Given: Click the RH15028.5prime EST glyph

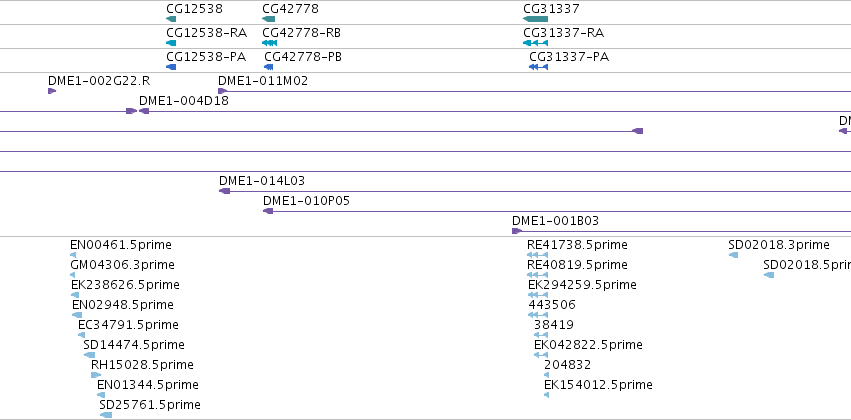Looking at the screenshot, I should [96, 375].
